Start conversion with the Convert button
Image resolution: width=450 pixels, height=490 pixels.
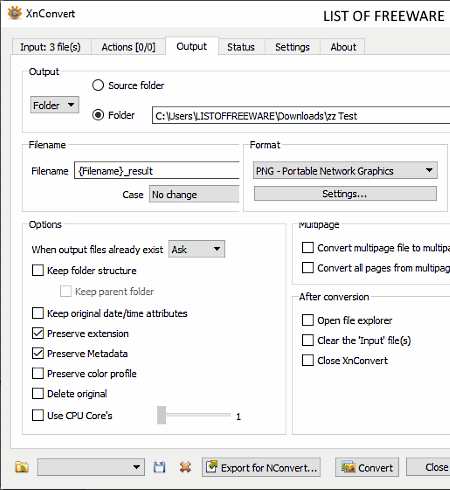tap(367, 467)
